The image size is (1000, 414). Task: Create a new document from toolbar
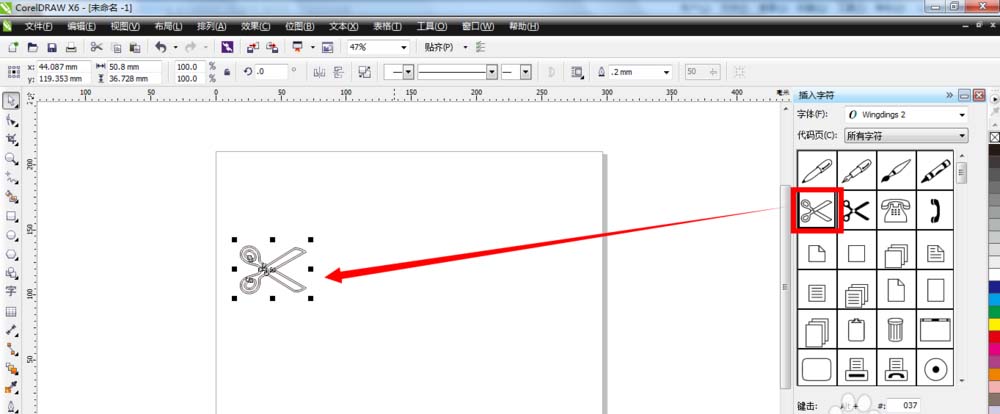click(12, 47)
